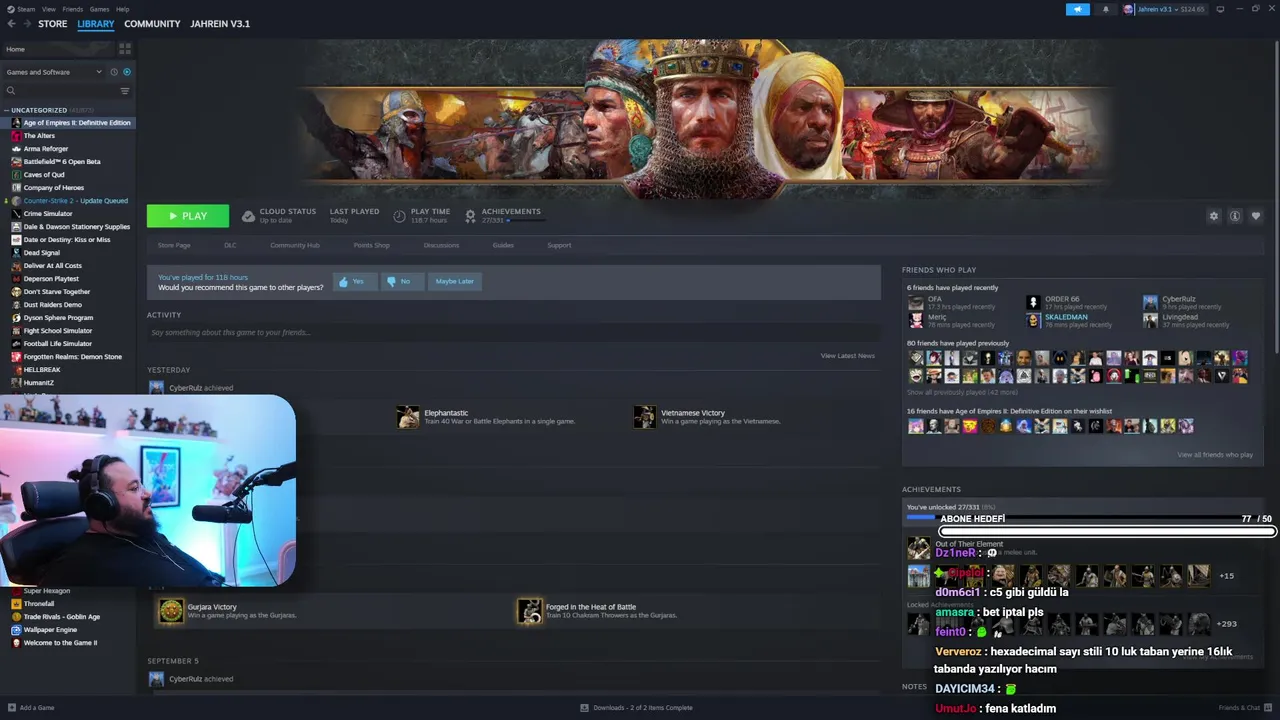The image size is (1280, 720).
Task: Open the DLC link
Action: click(230, 245)
